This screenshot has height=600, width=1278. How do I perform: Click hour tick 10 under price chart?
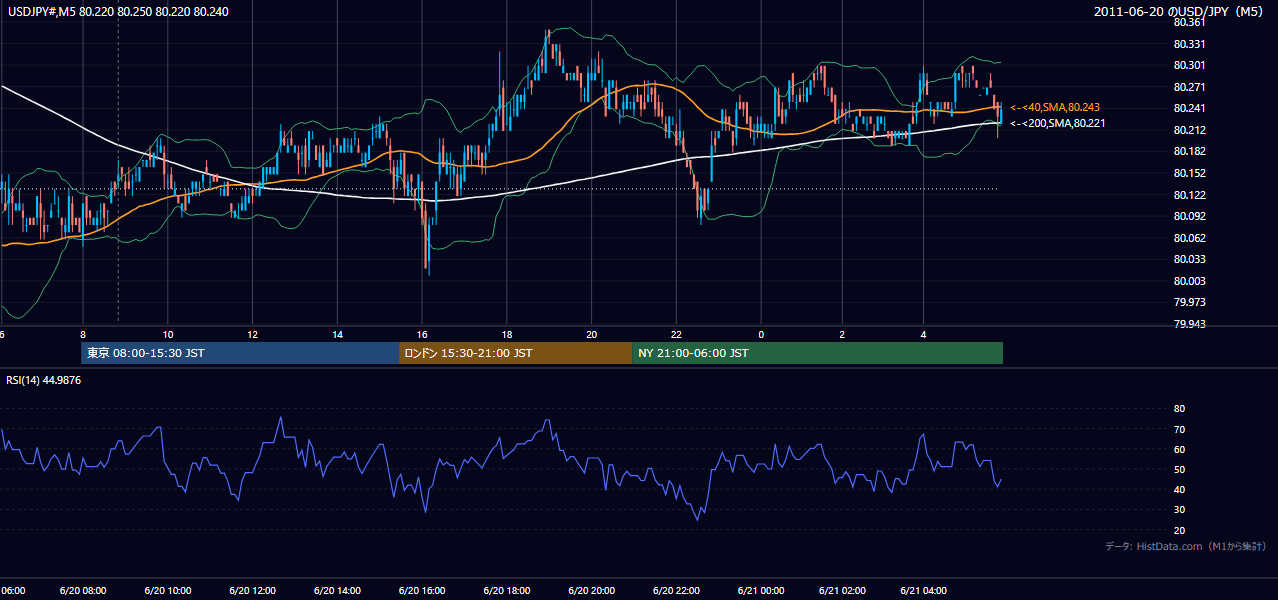(x=168, y=335)
